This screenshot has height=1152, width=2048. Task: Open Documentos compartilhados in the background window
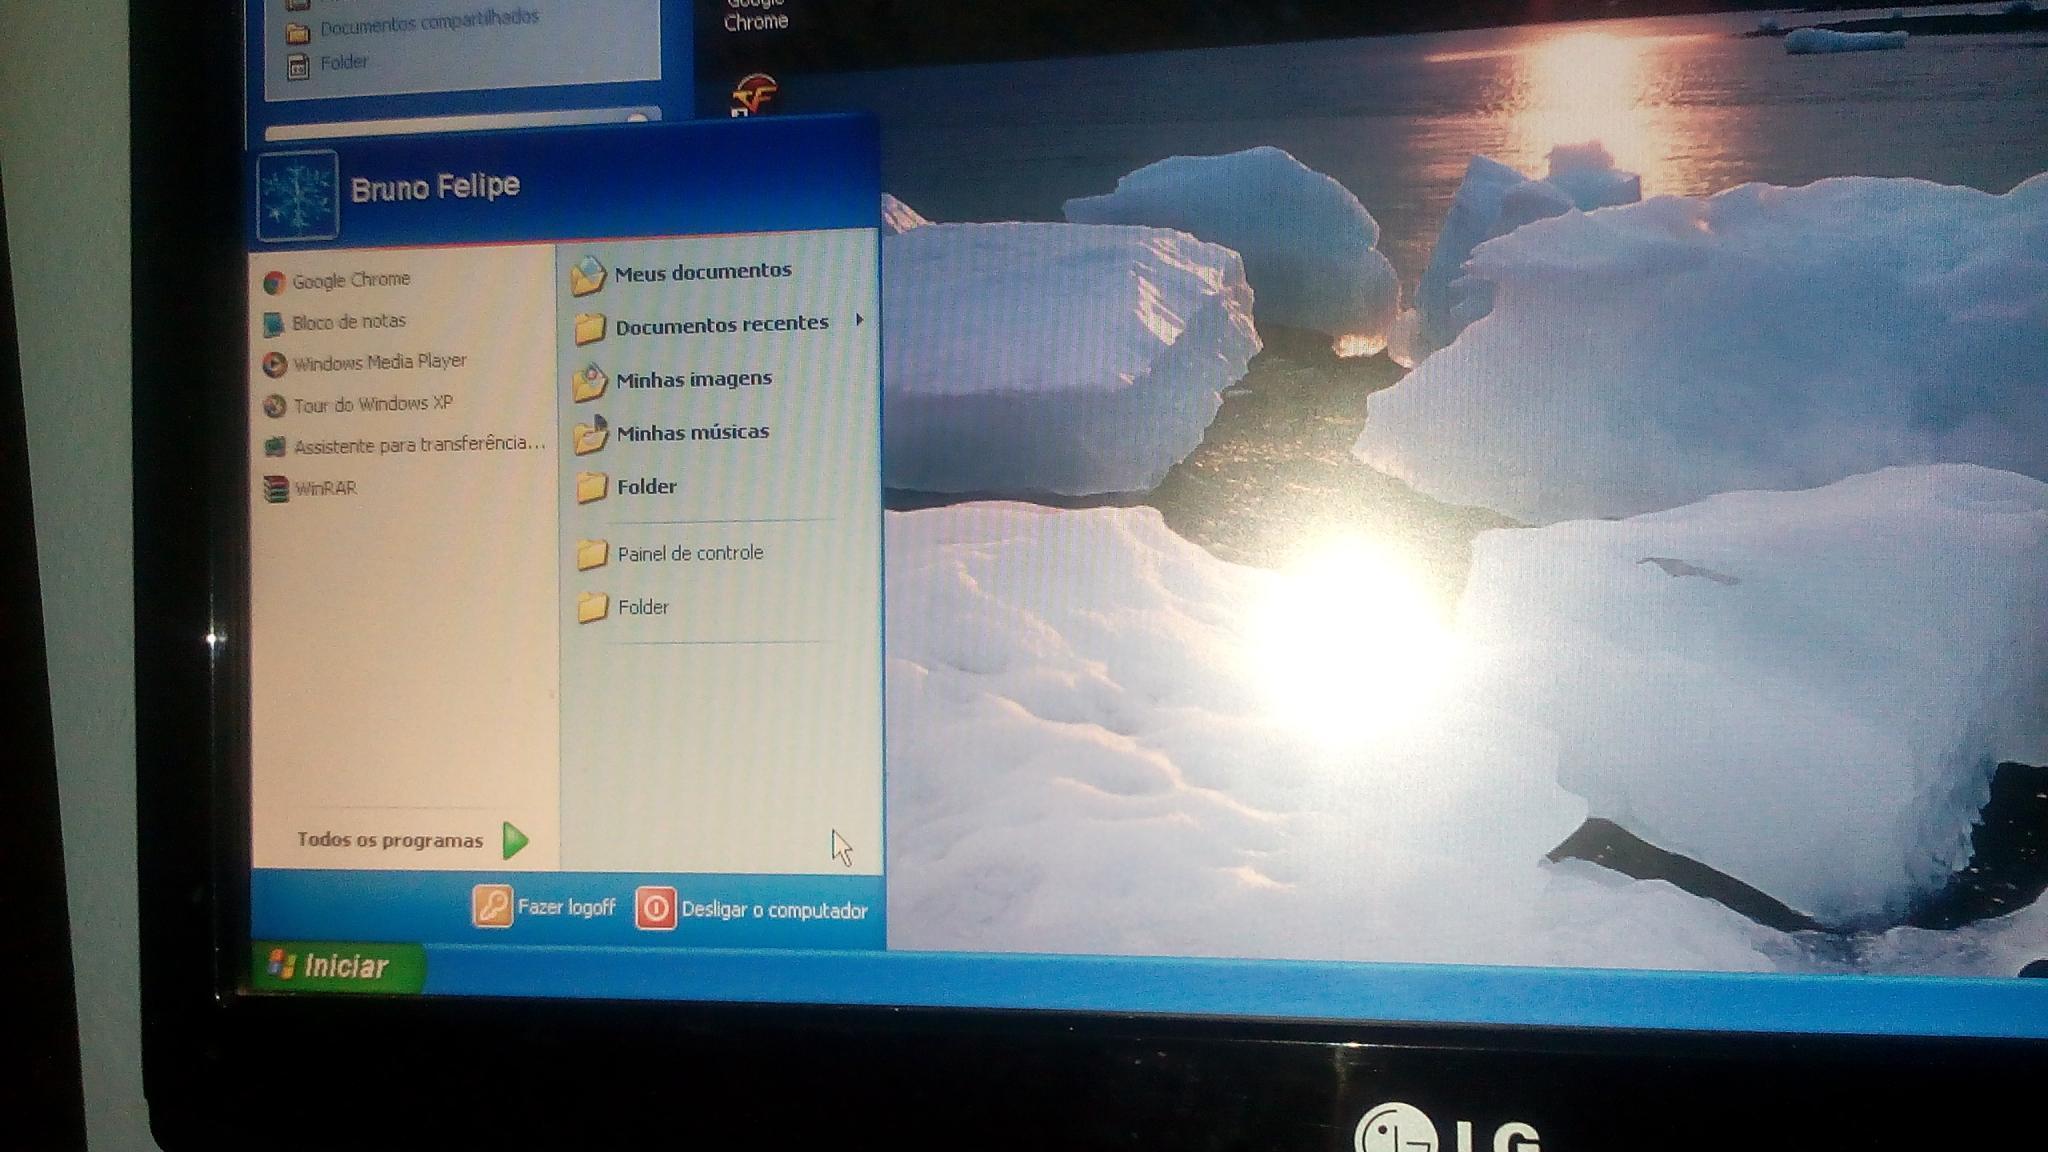[429, 23]
